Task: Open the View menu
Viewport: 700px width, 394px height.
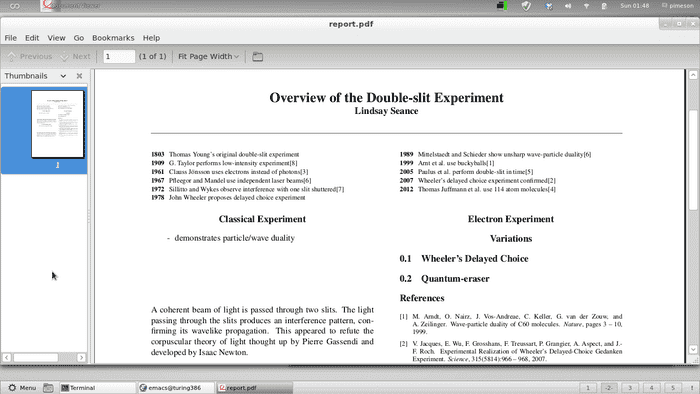Action: point(56,38)
